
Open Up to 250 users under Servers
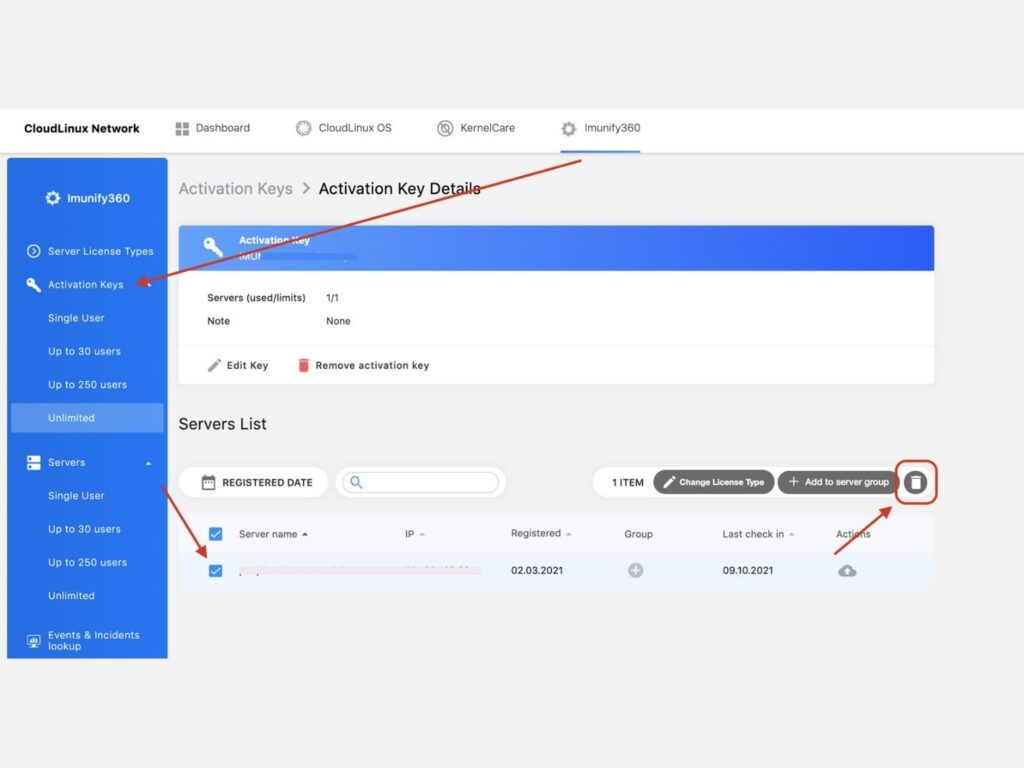tap(88, 562)
